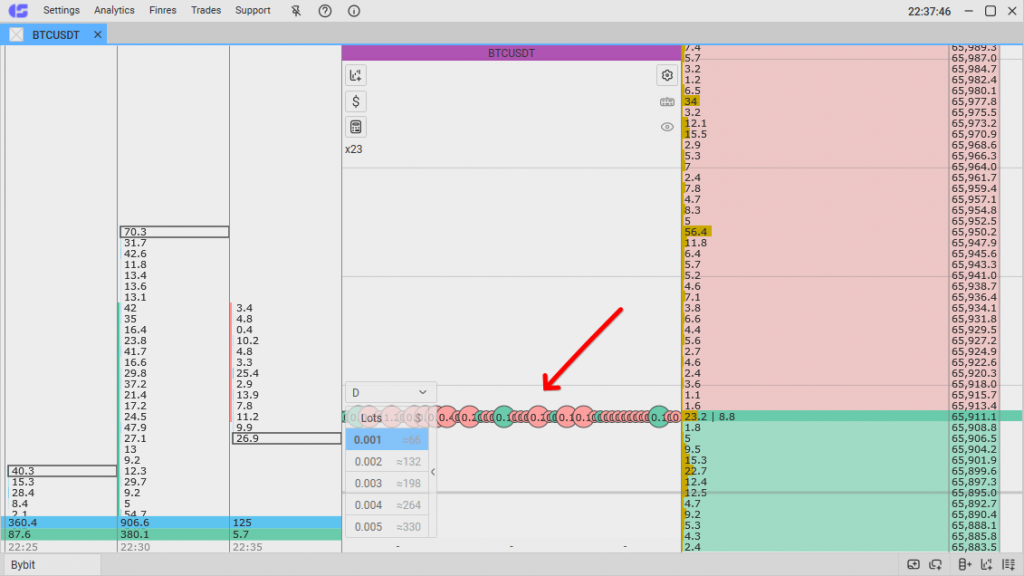Image resolution: width=1024 pixels, height=576 pixels.
Task: Click the info circle icon
Action: point(353,10)
